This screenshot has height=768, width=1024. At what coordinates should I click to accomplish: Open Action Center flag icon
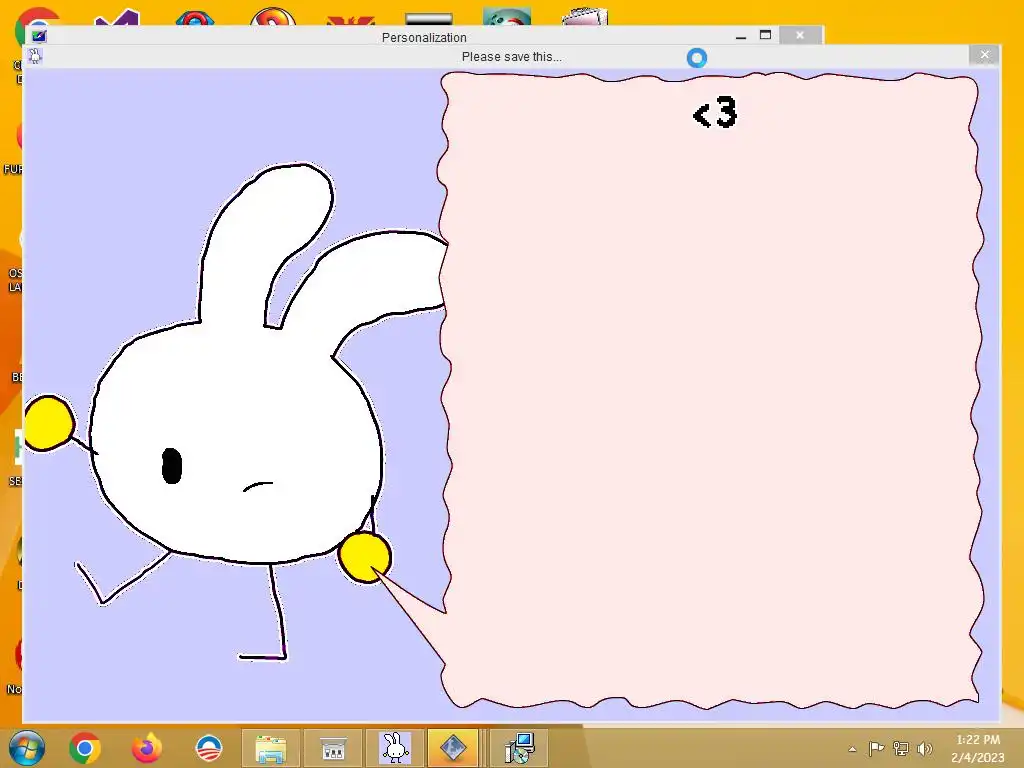(x=876, y=749)
